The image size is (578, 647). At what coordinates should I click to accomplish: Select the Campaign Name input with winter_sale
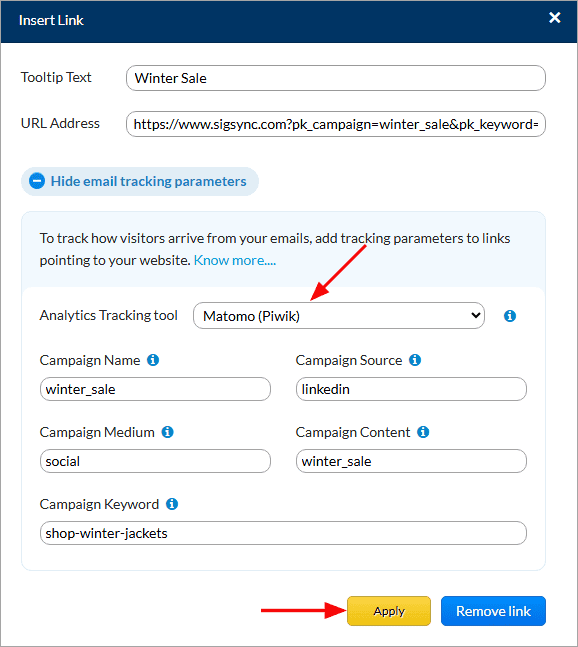point(155,389)
